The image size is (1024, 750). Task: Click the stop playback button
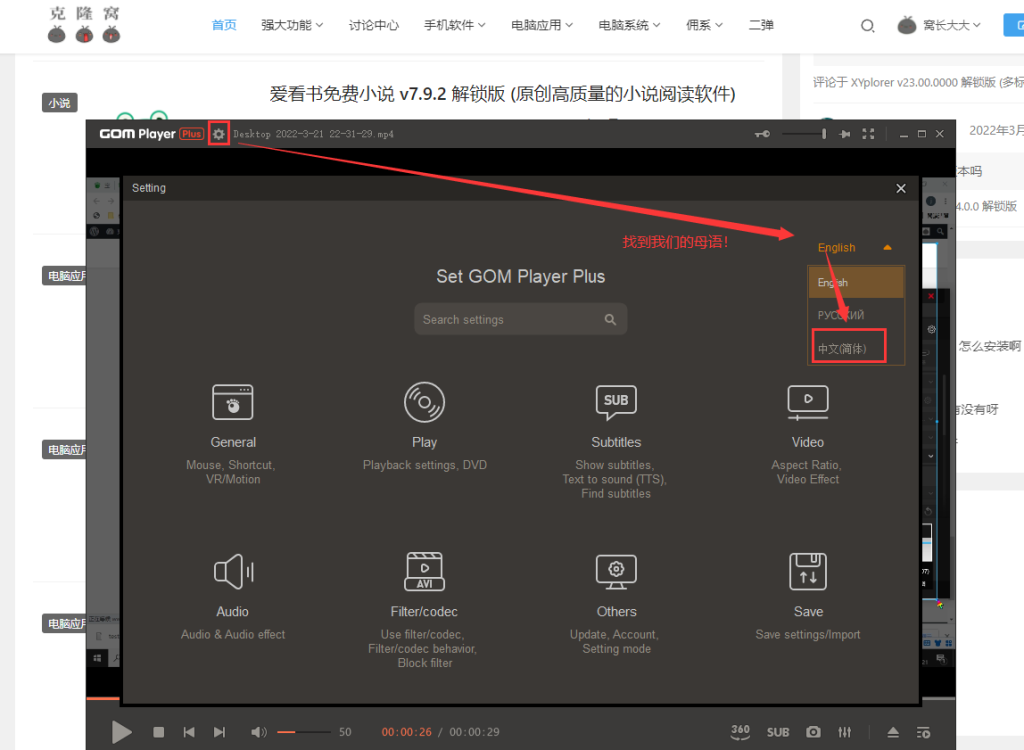[158, 732]
